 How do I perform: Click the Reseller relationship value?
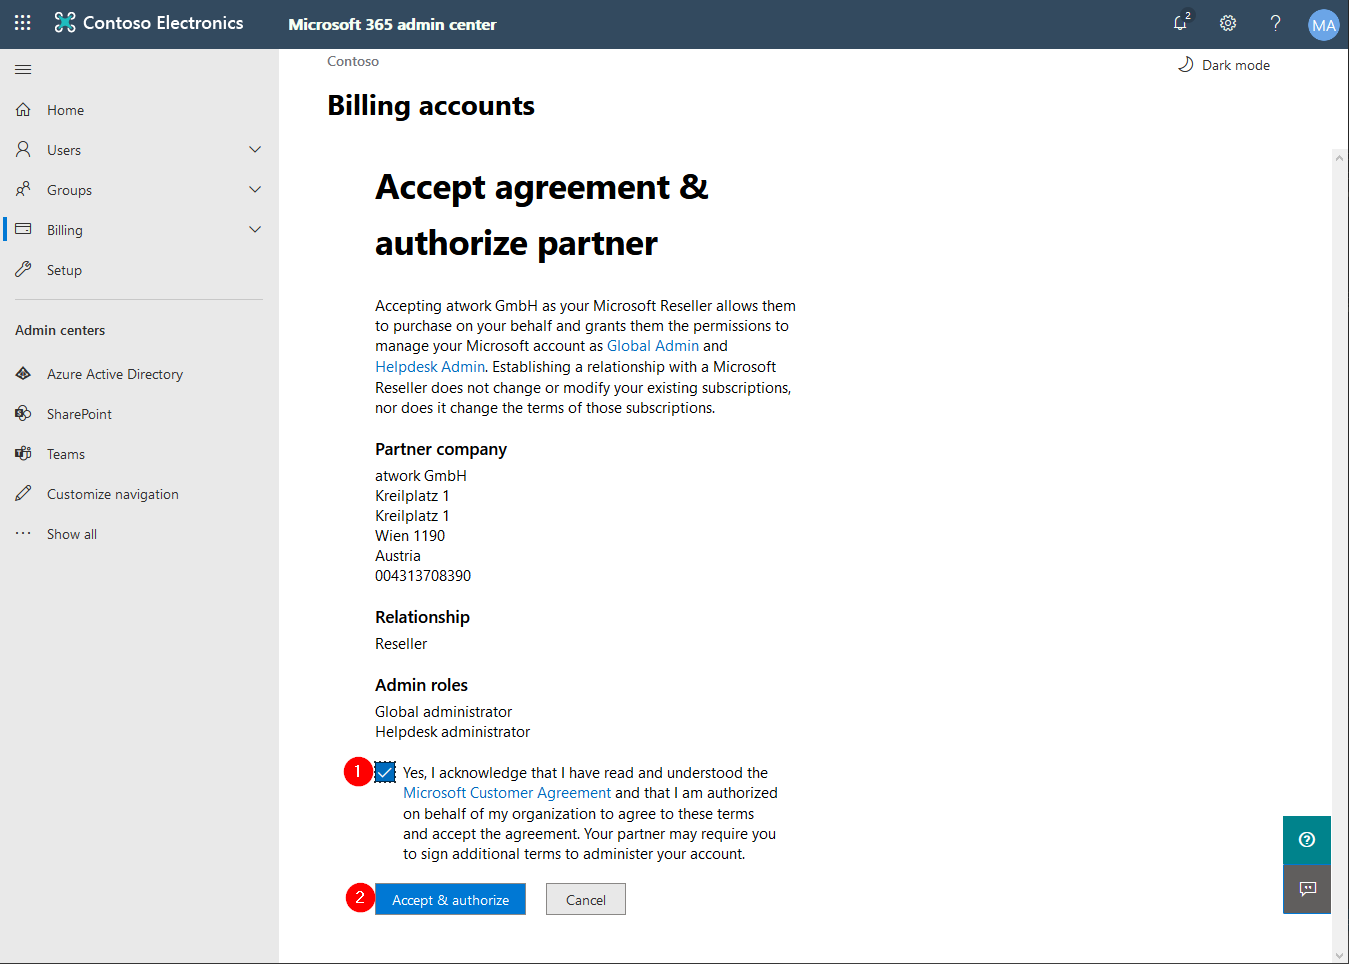coord(401,644)
